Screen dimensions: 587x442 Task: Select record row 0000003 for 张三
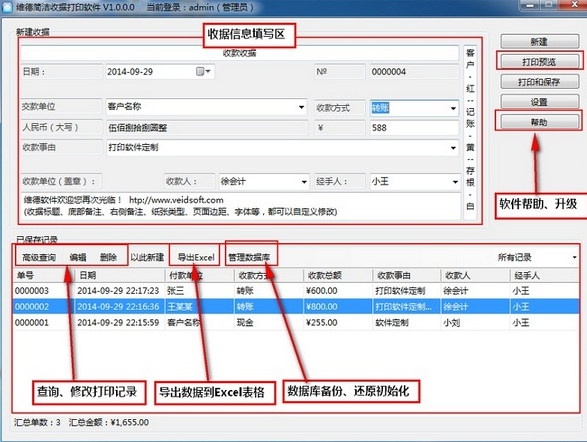click(x=296, y=291)
